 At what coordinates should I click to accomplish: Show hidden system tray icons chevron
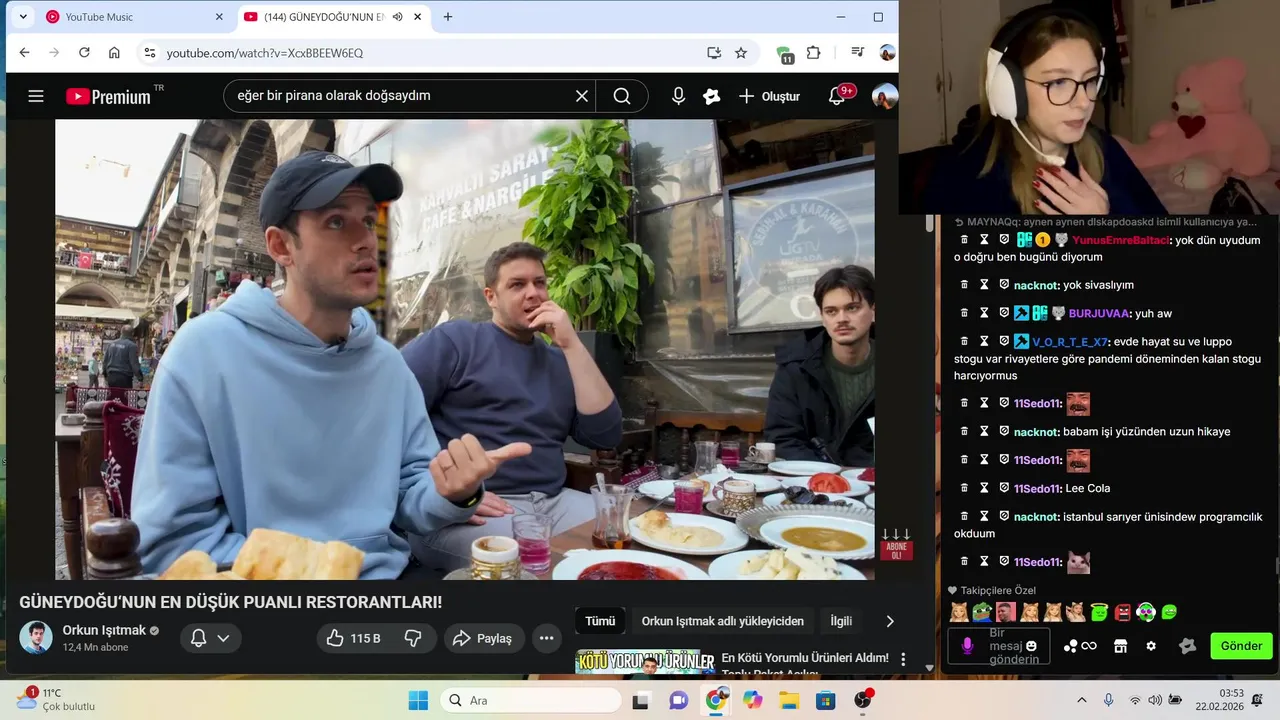pos(1081,700)
